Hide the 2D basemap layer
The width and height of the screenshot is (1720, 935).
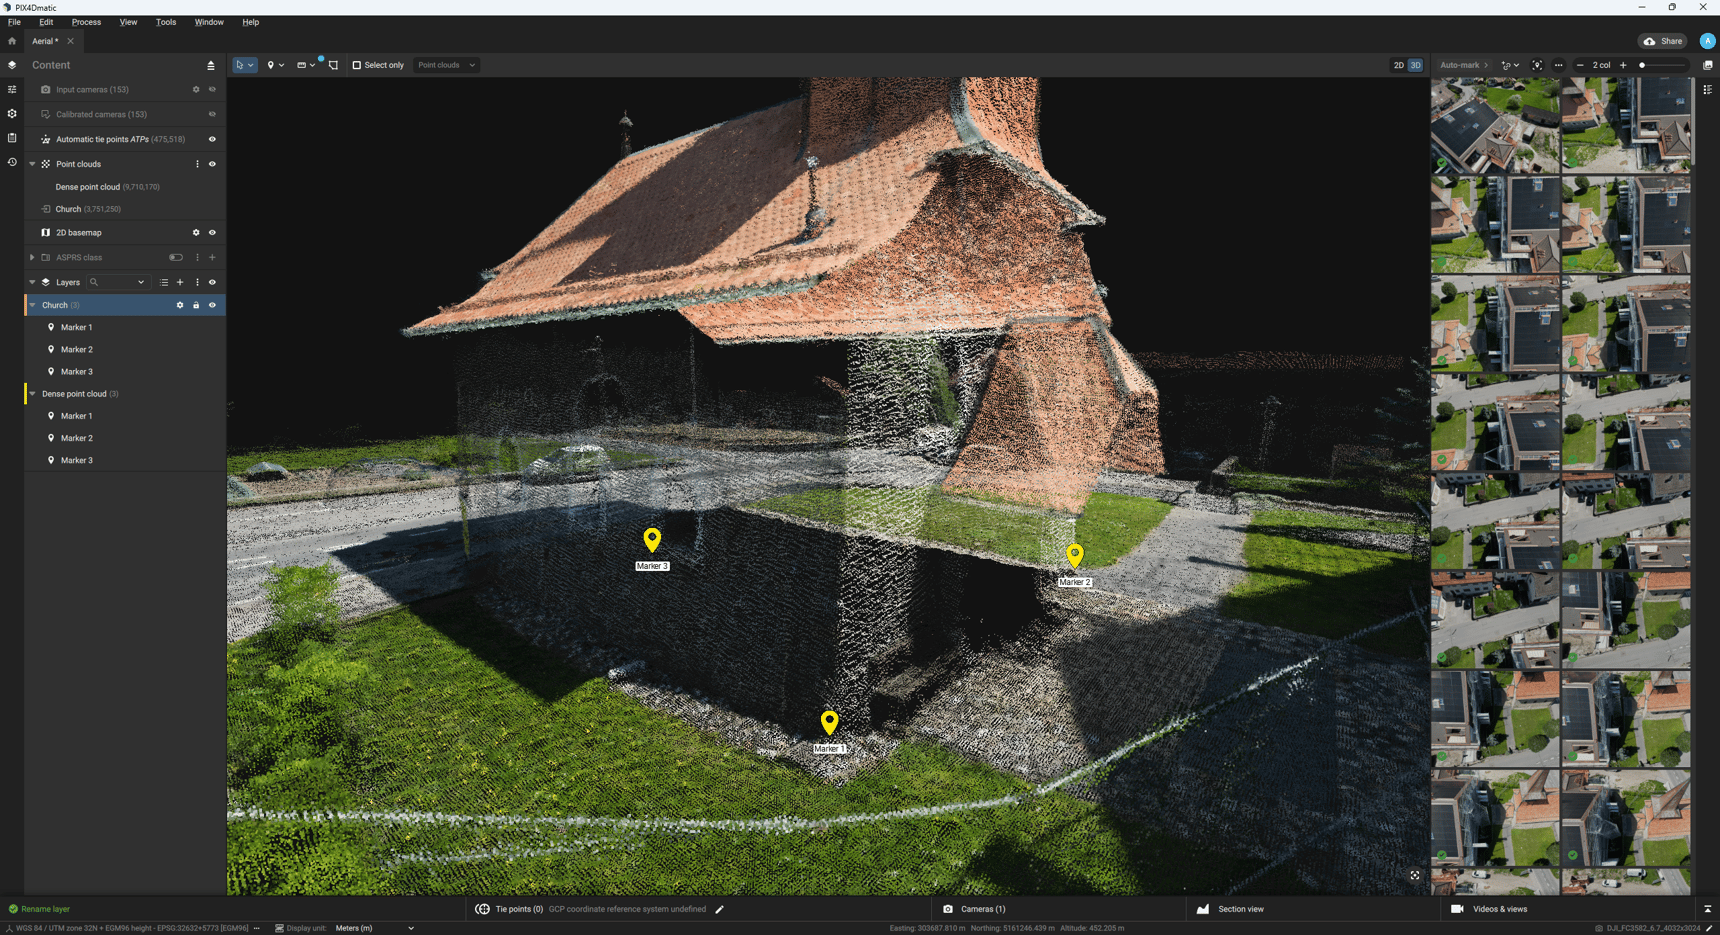[x=212, y=233]
